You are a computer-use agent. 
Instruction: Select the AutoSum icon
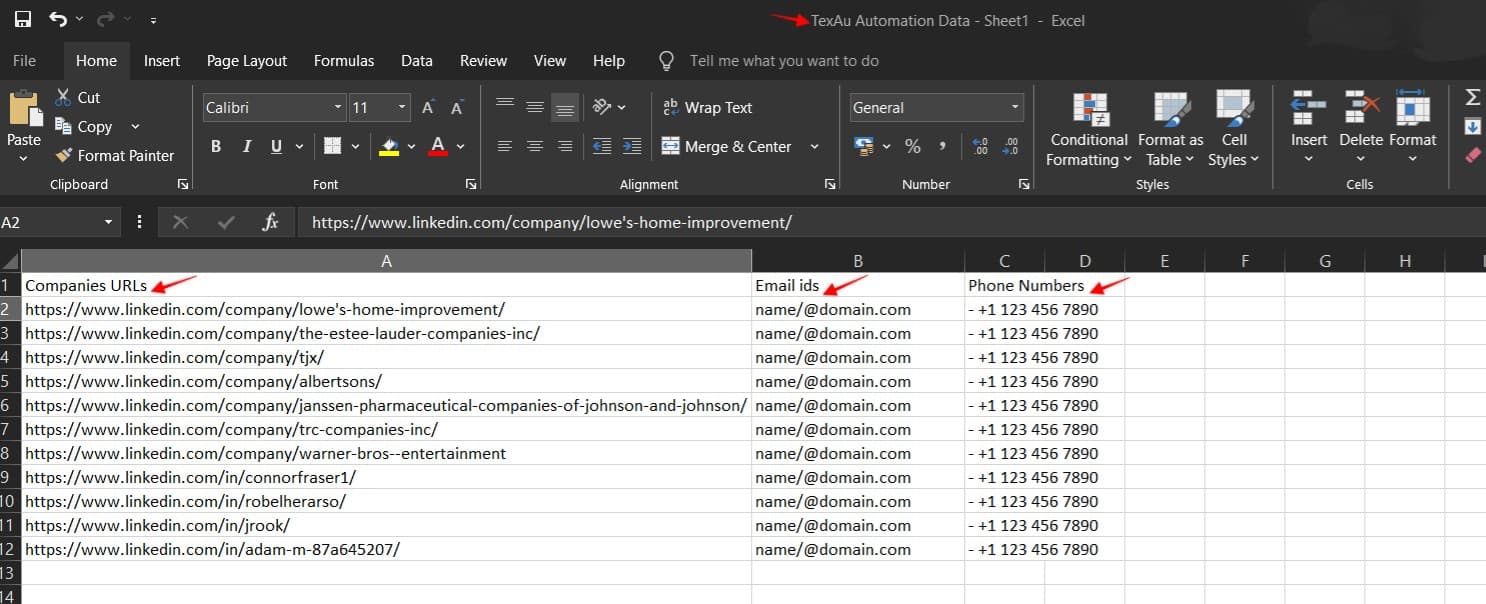tap(1473, 97)
